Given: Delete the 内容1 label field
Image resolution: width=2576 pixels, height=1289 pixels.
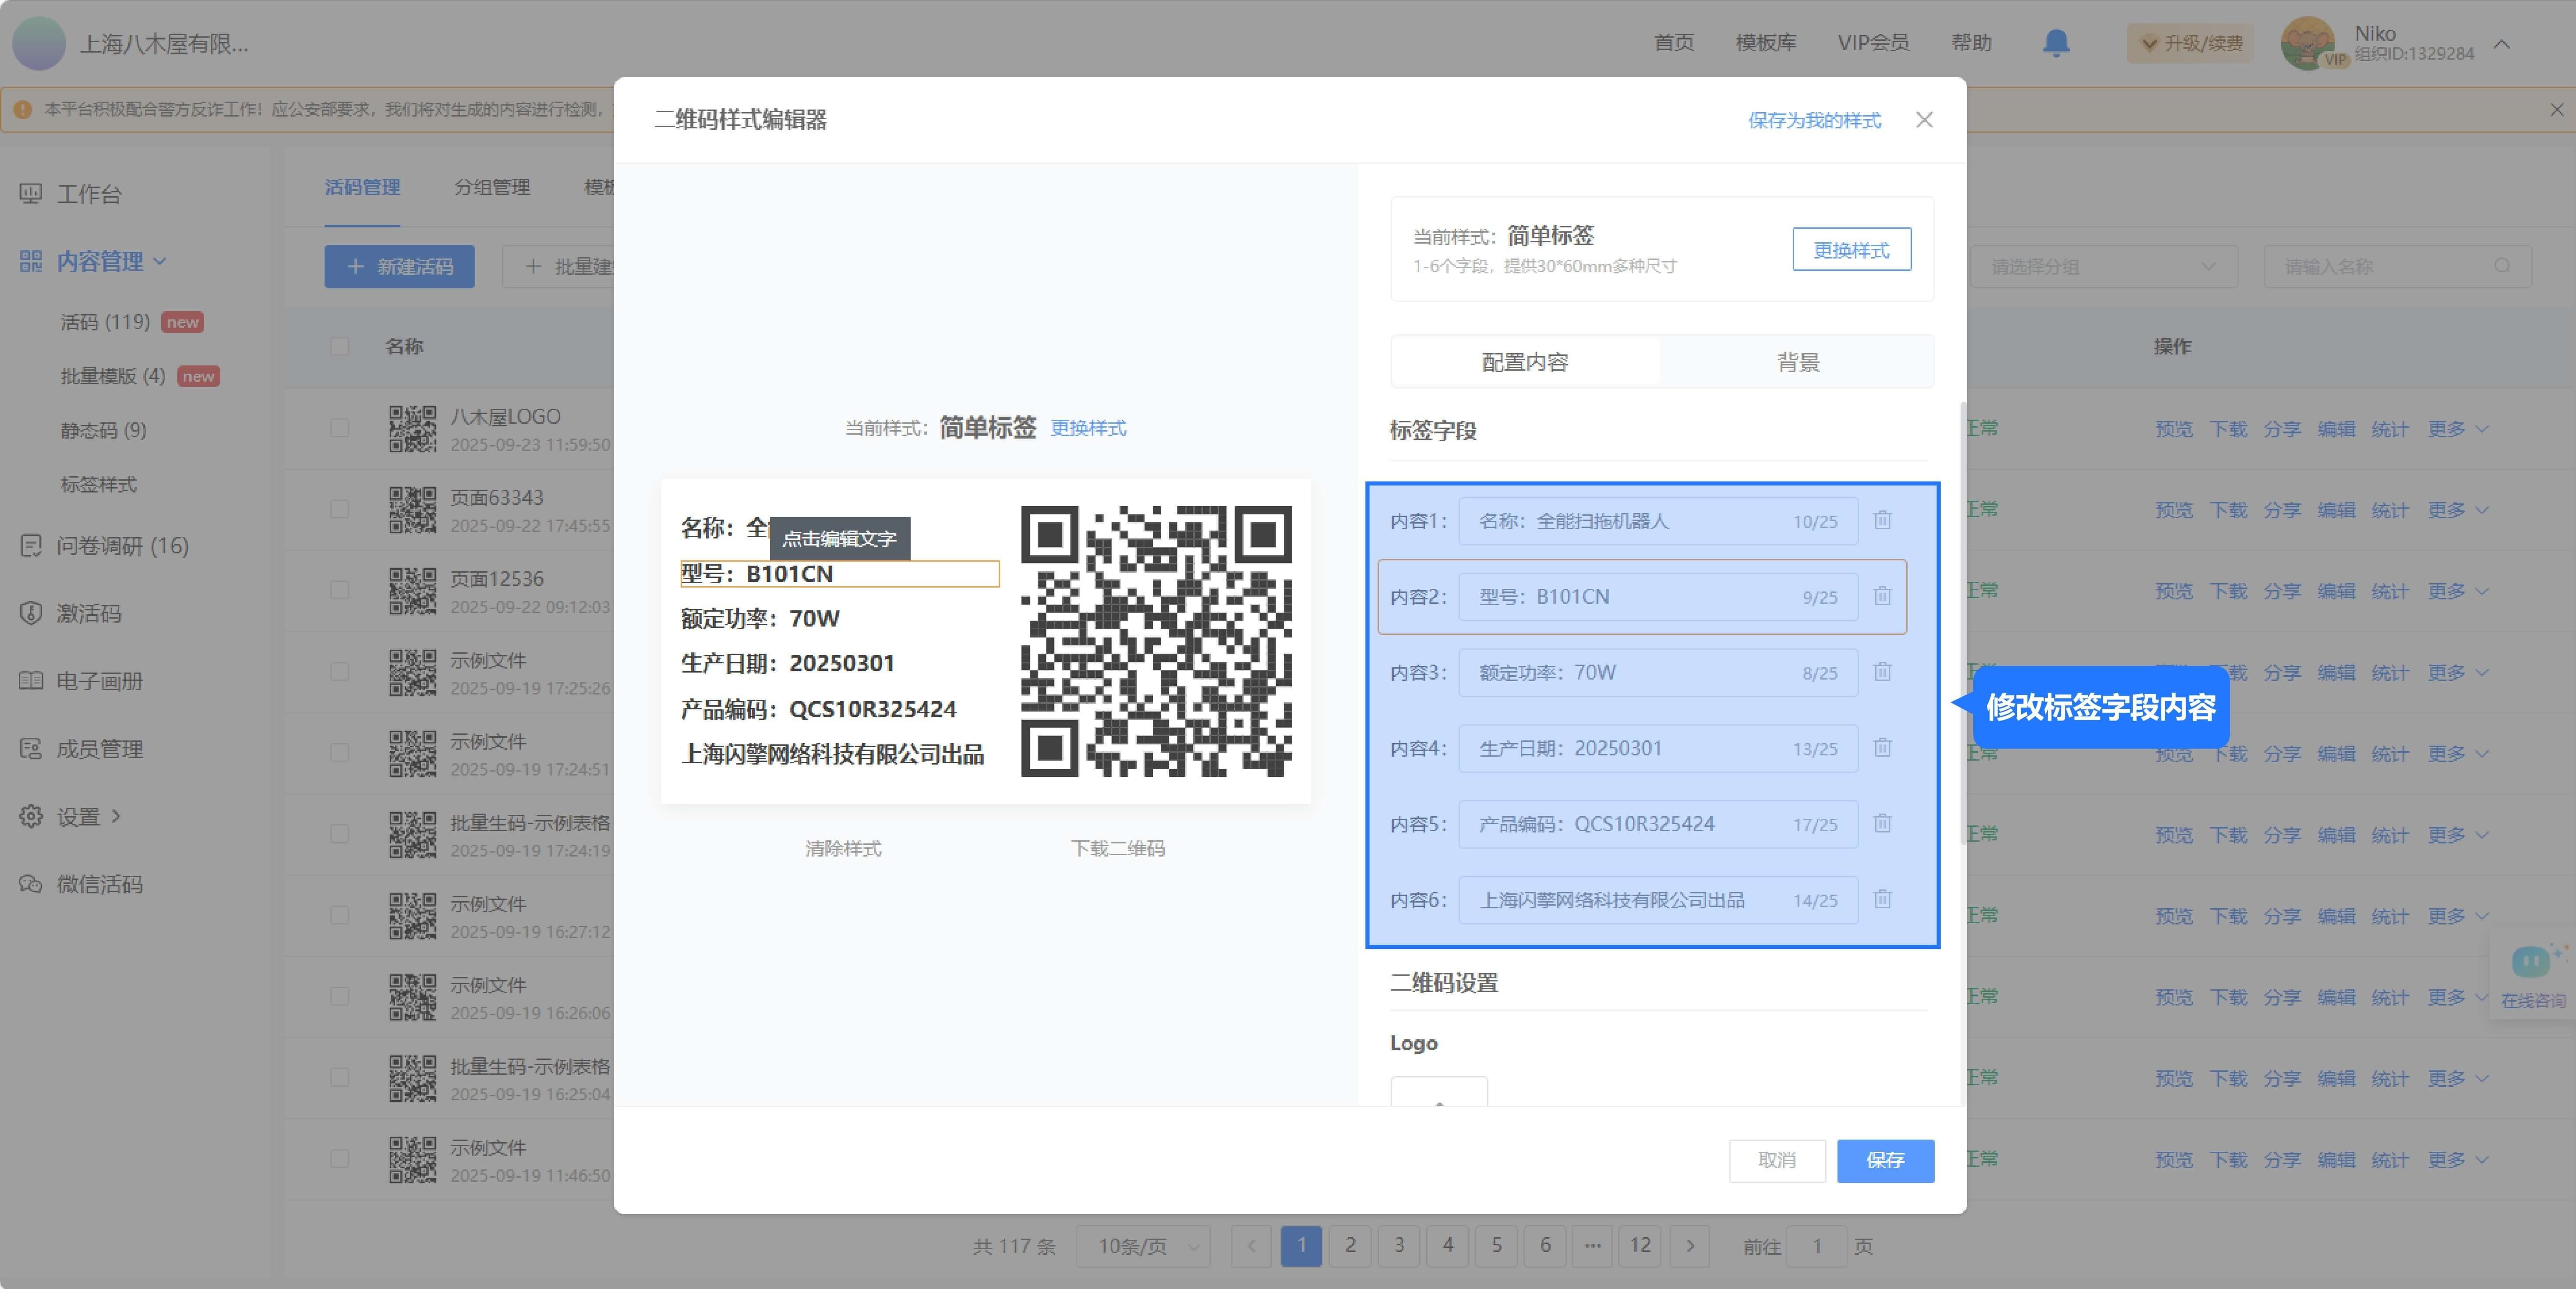Looking at the screenshot, I should point(1882,520).
